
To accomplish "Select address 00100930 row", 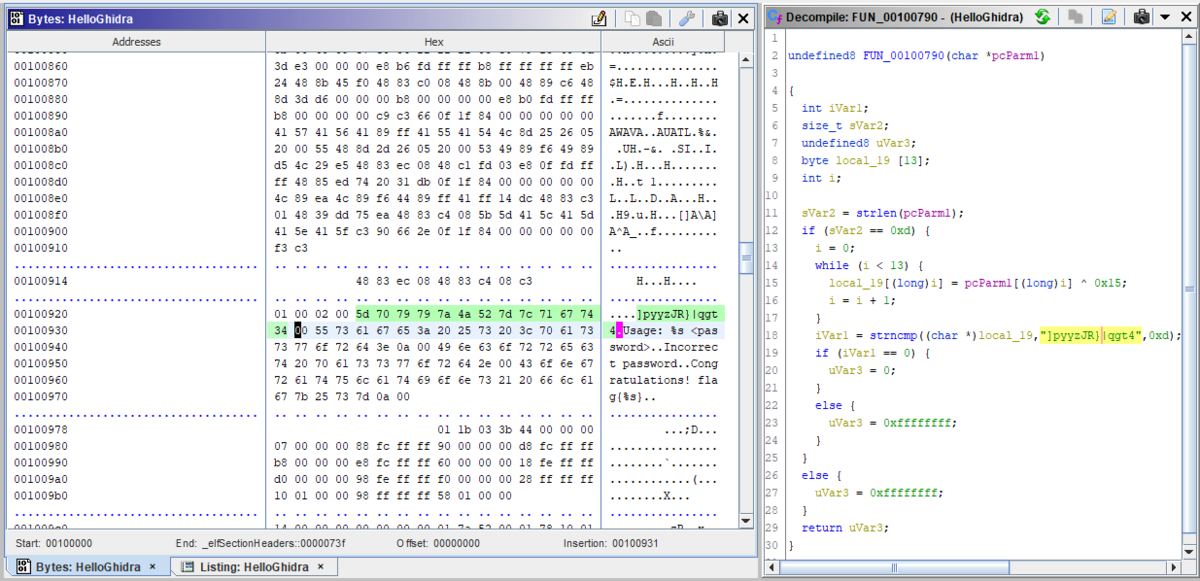I will [x=41, y=330].
